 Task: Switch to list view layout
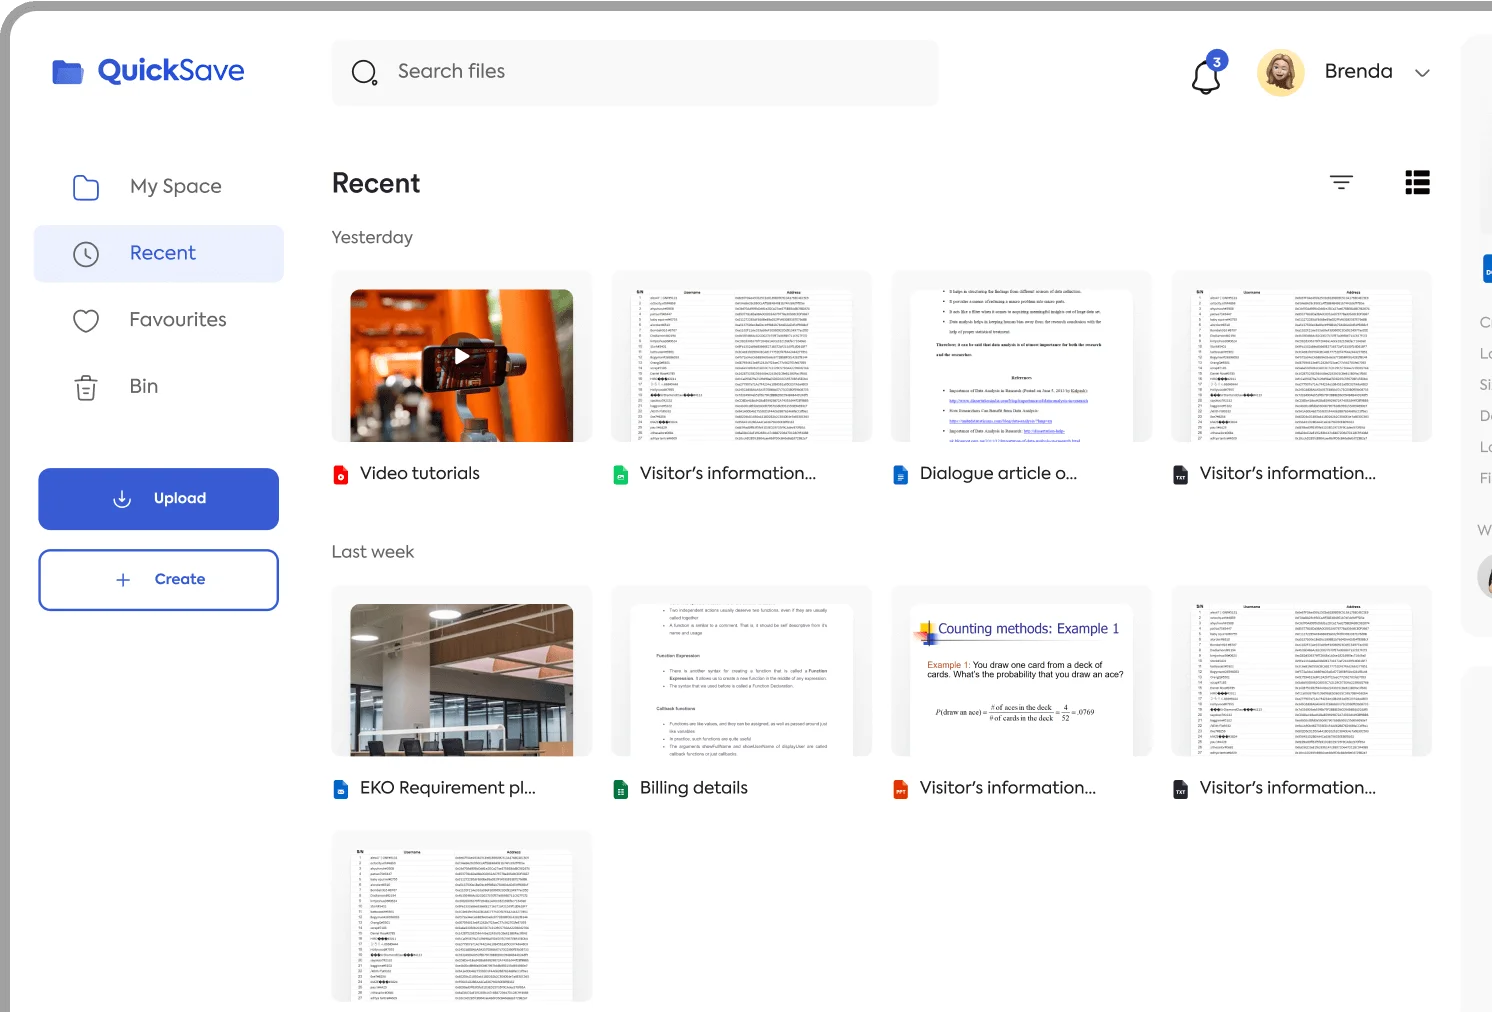[1417, 182]
